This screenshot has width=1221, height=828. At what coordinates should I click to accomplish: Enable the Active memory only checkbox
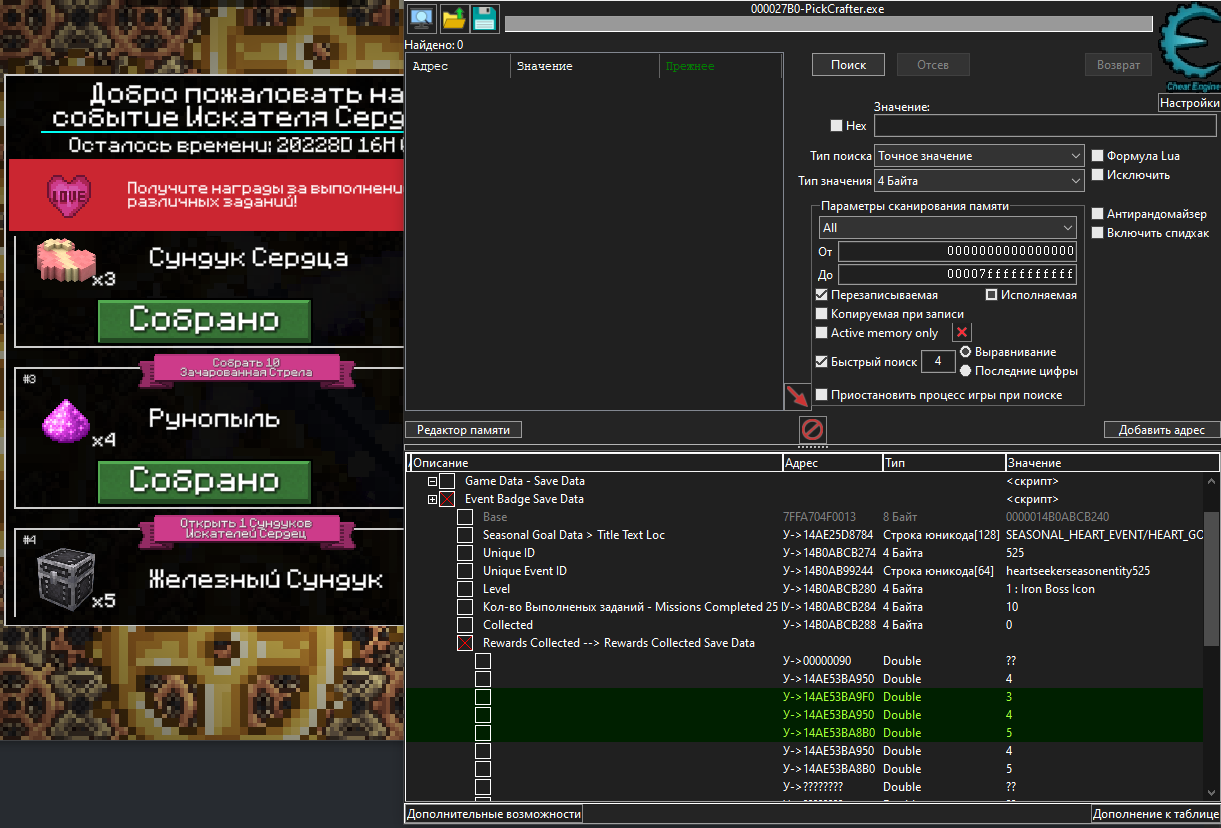pos(822,333)
